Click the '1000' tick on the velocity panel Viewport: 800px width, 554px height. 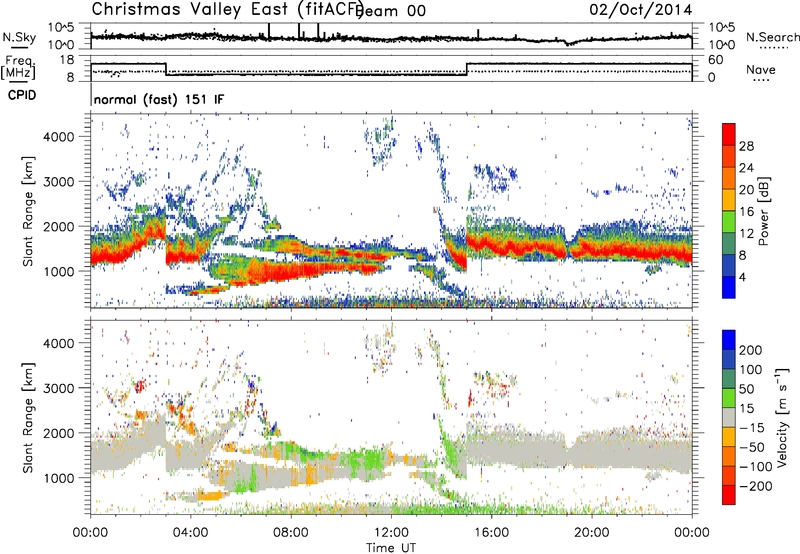point(58,478)
